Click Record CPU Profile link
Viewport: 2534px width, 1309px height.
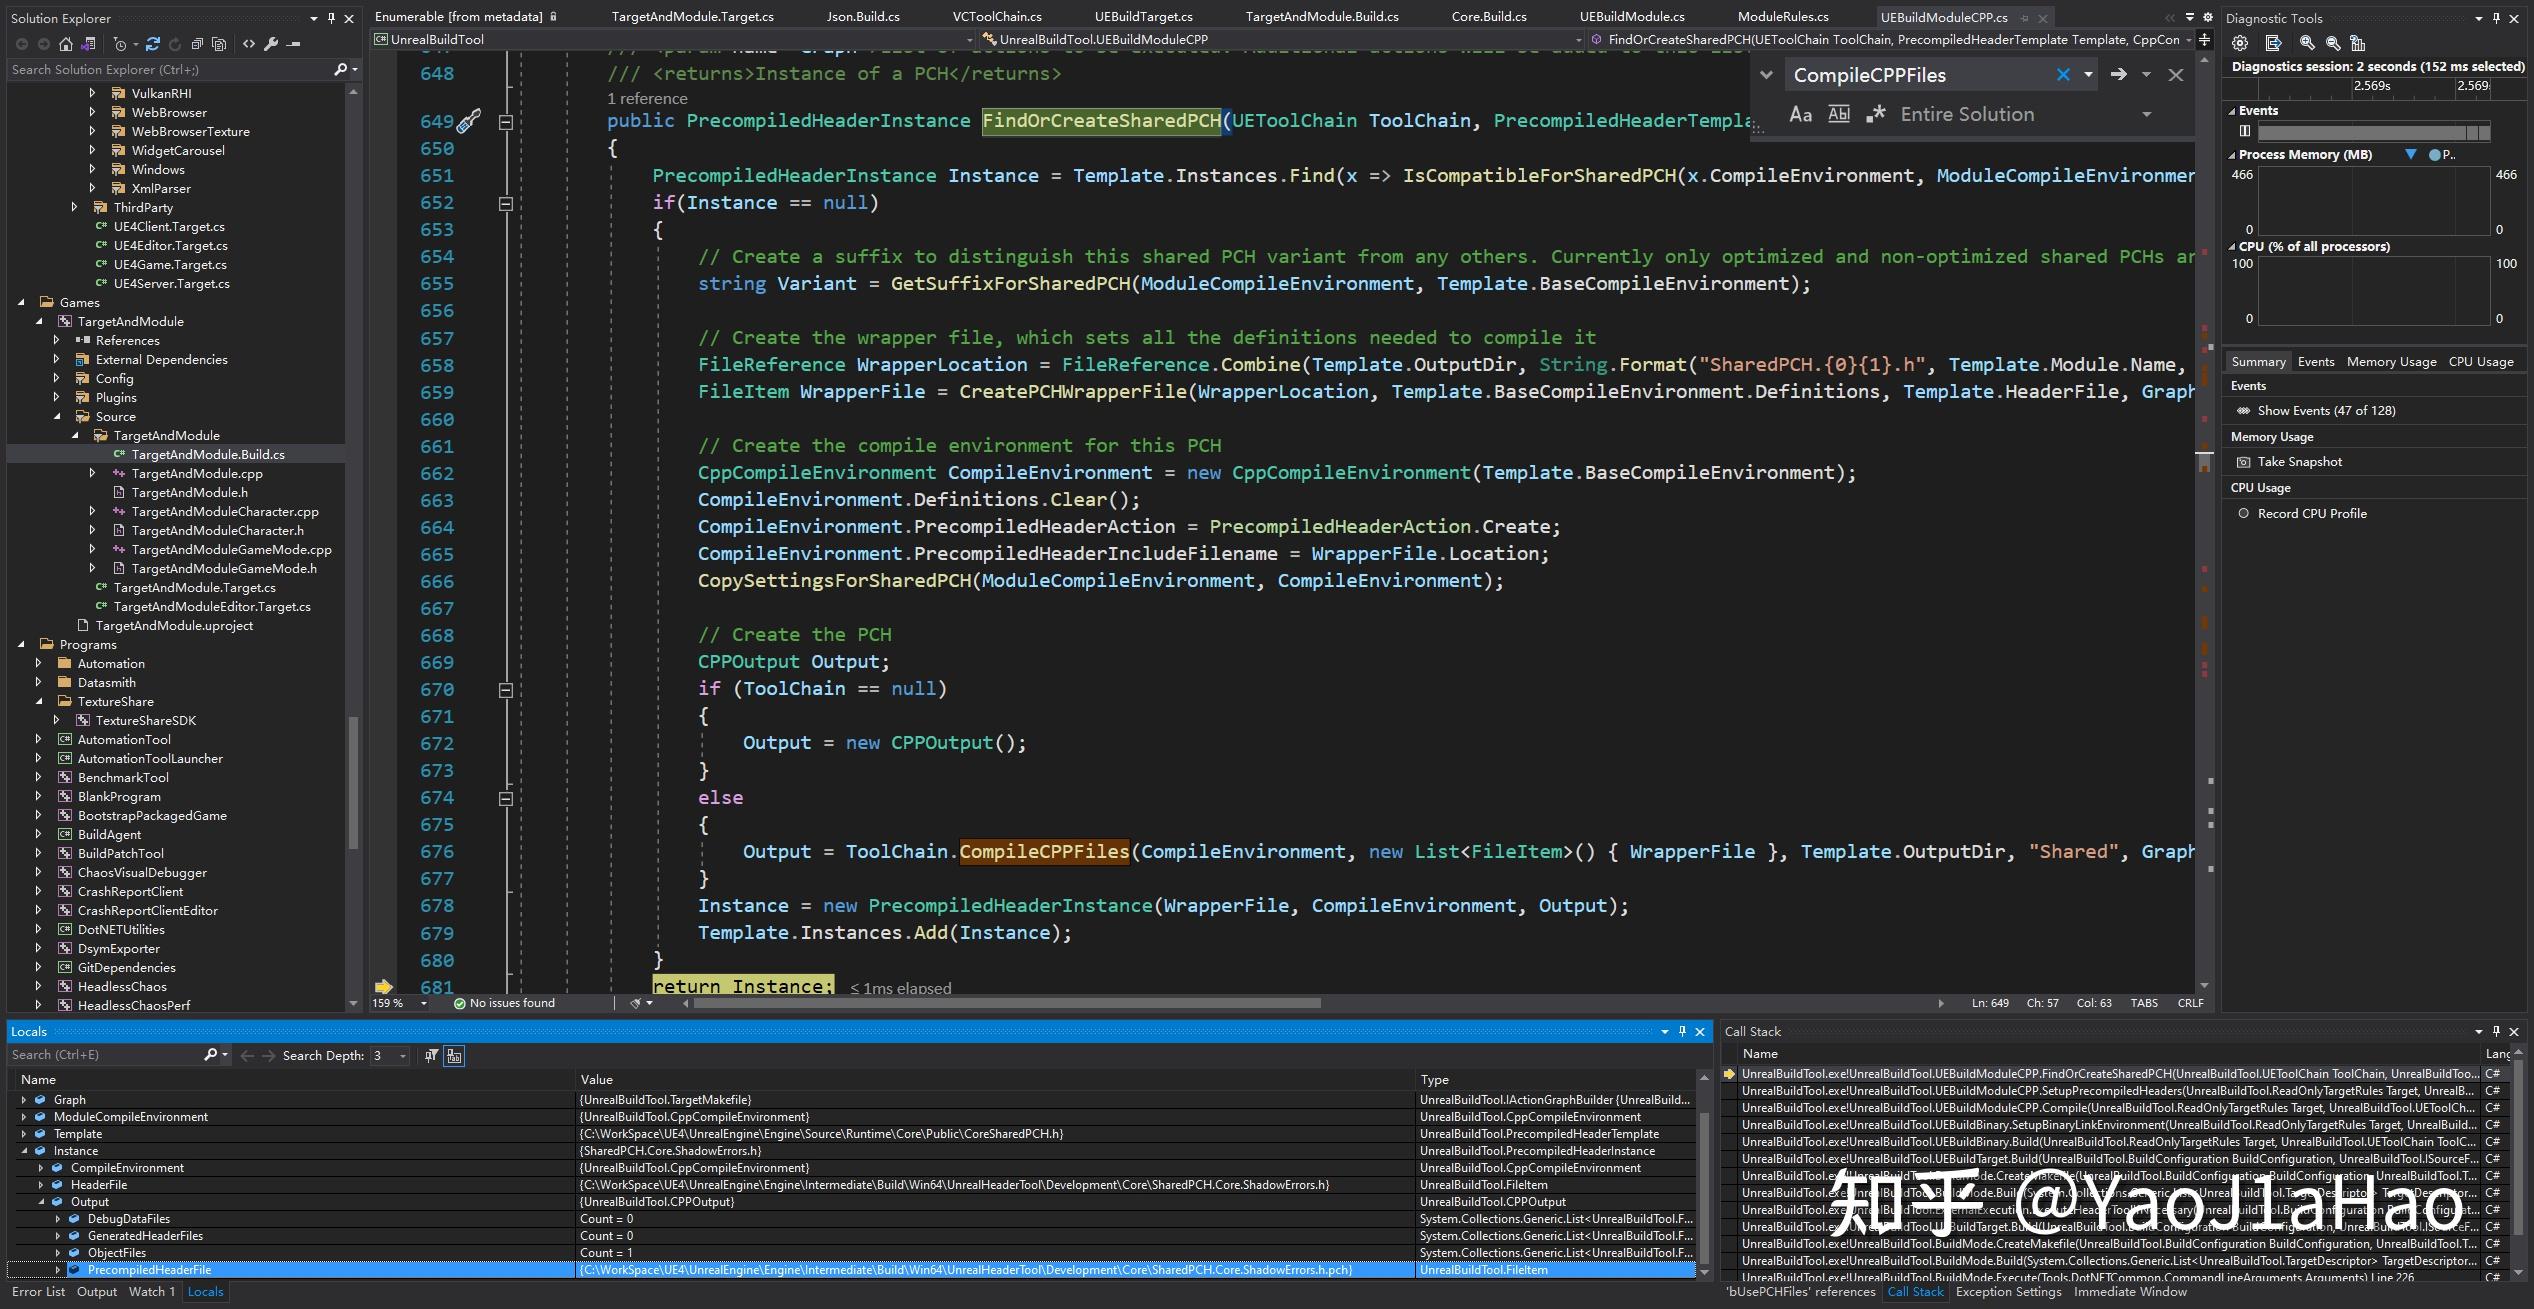[2311, 514]
